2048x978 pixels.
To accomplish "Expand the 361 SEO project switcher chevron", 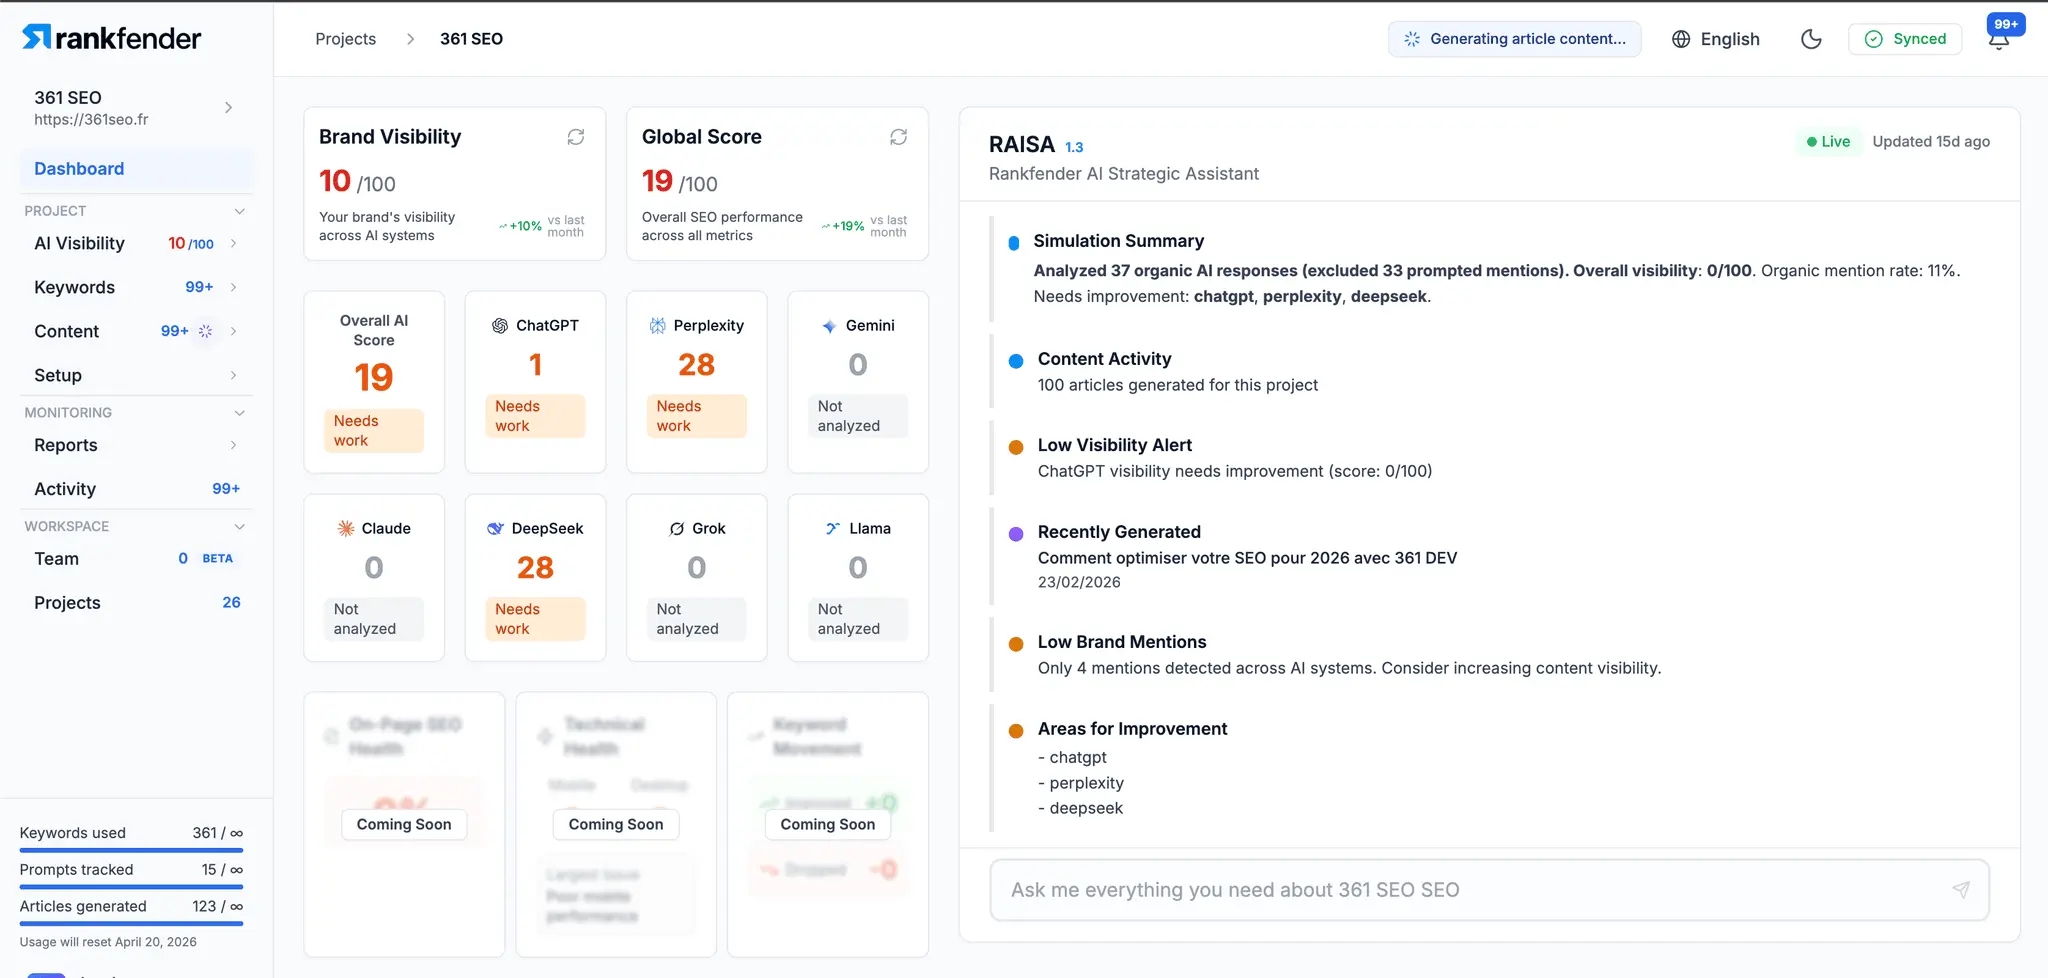I will (229, 108).
